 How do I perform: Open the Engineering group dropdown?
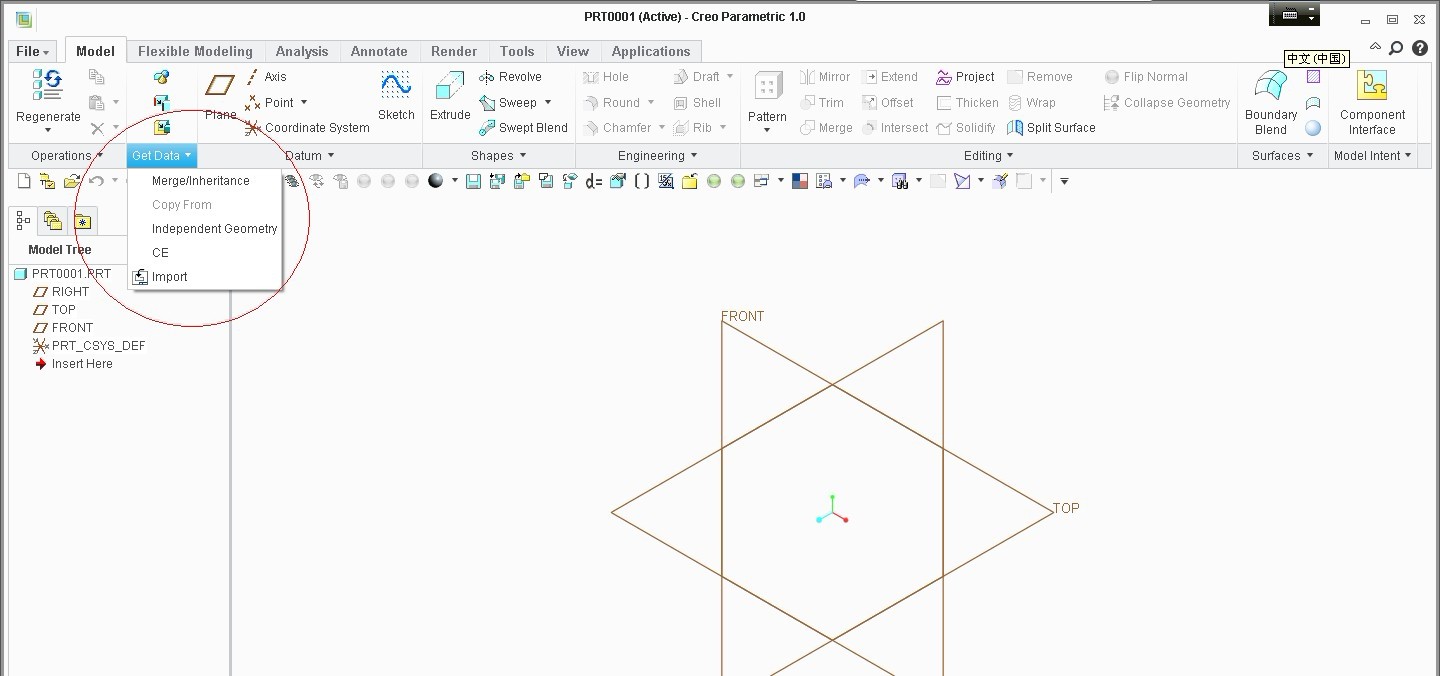click(x=655, y=155)
